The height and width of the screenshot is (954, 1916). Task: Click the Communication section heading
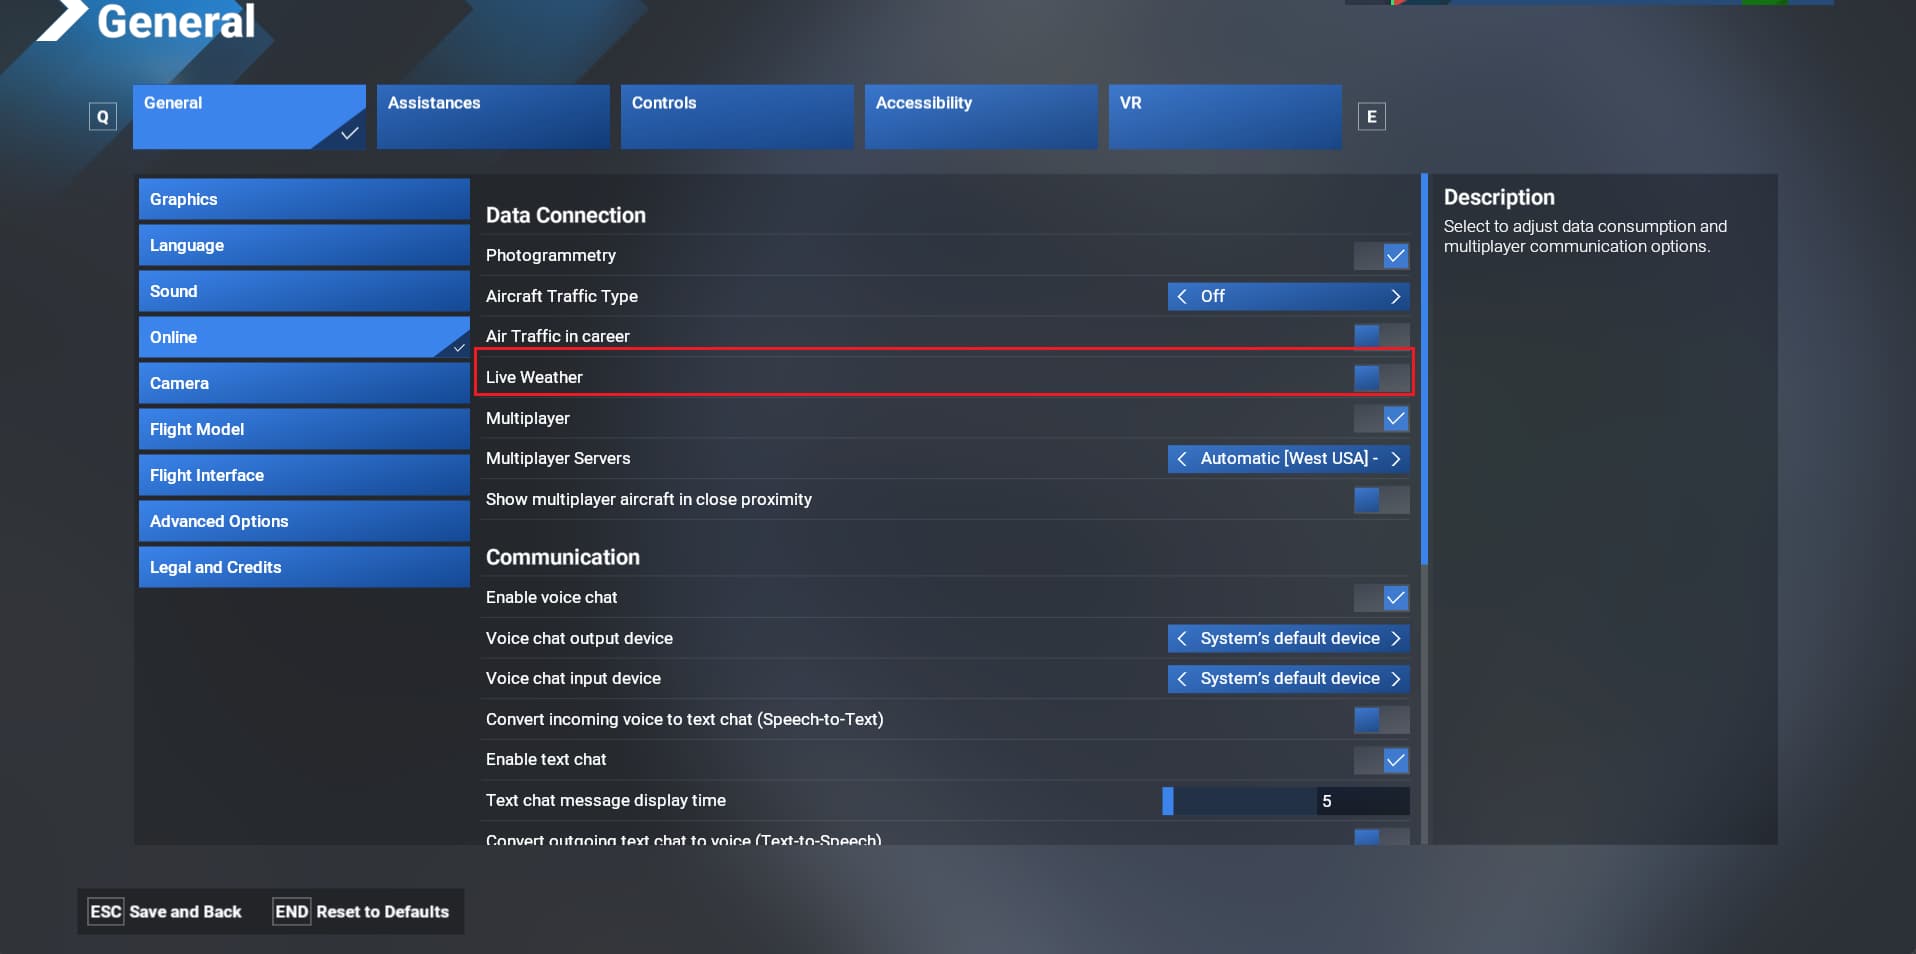coord(563,557)
